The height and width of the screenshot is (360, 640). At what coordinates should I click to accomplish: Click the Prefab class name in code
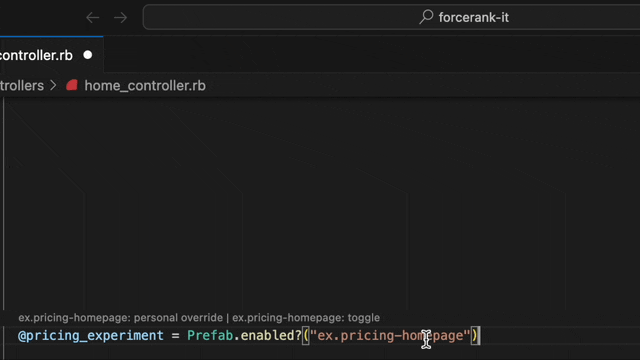pos(210,336)
